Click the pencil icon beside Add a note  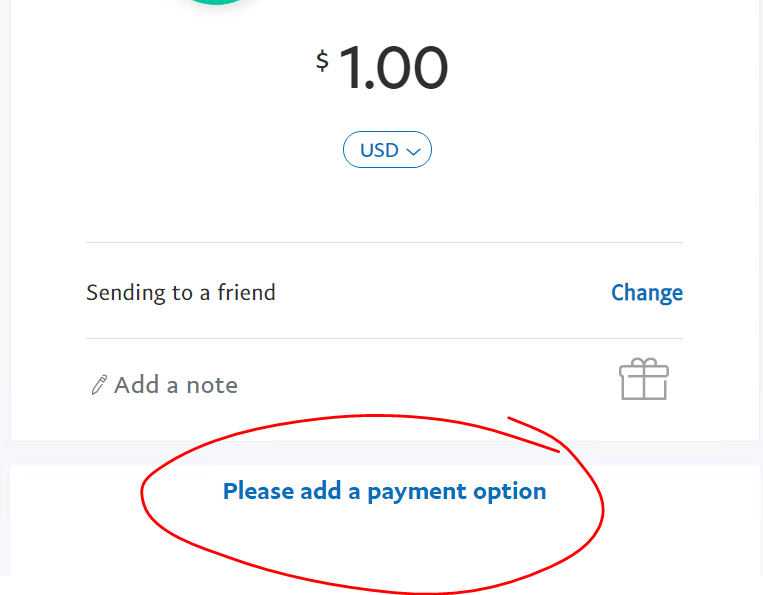98,386
